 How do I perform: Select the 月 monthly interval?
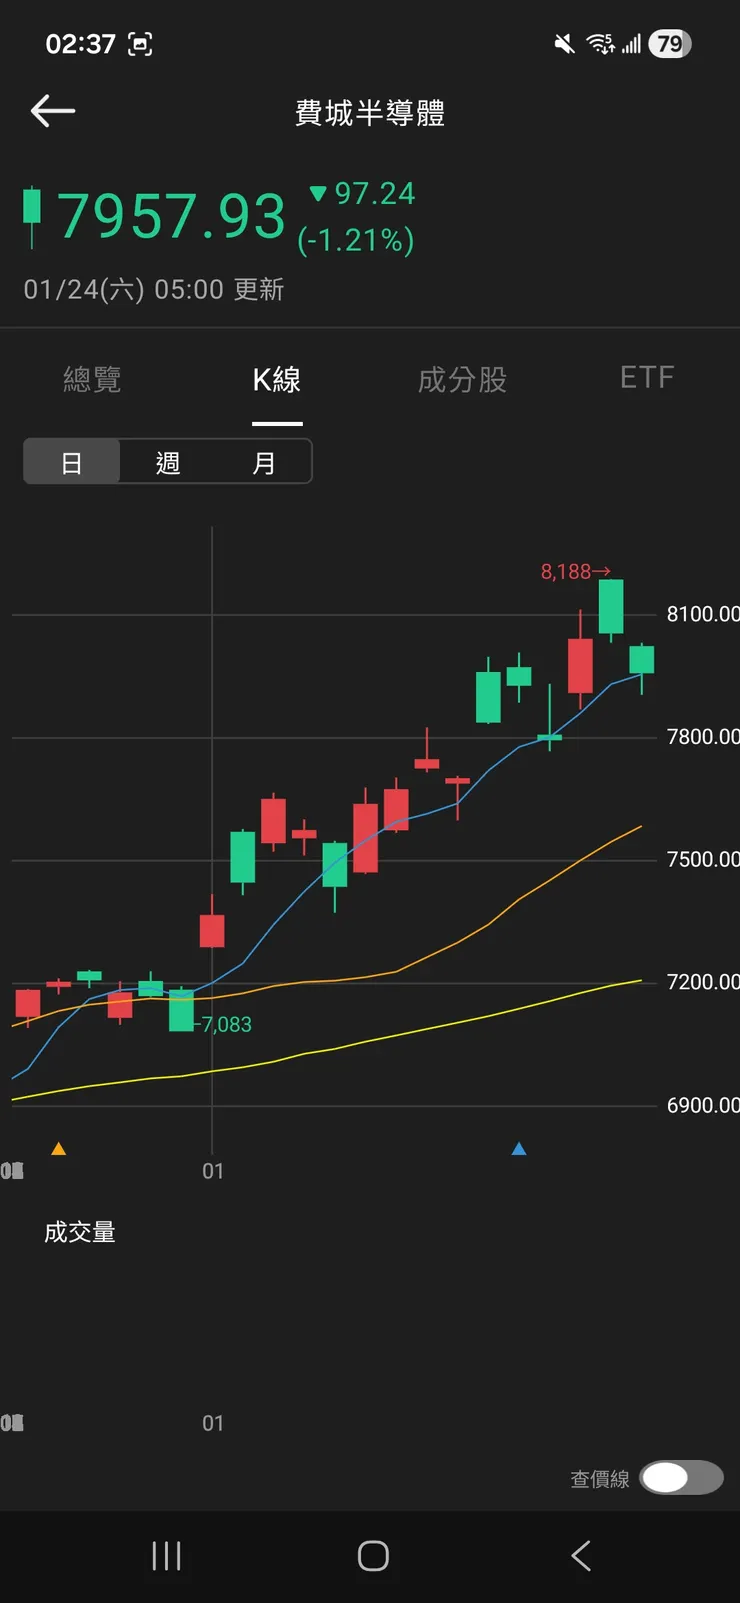click(263, 462)
